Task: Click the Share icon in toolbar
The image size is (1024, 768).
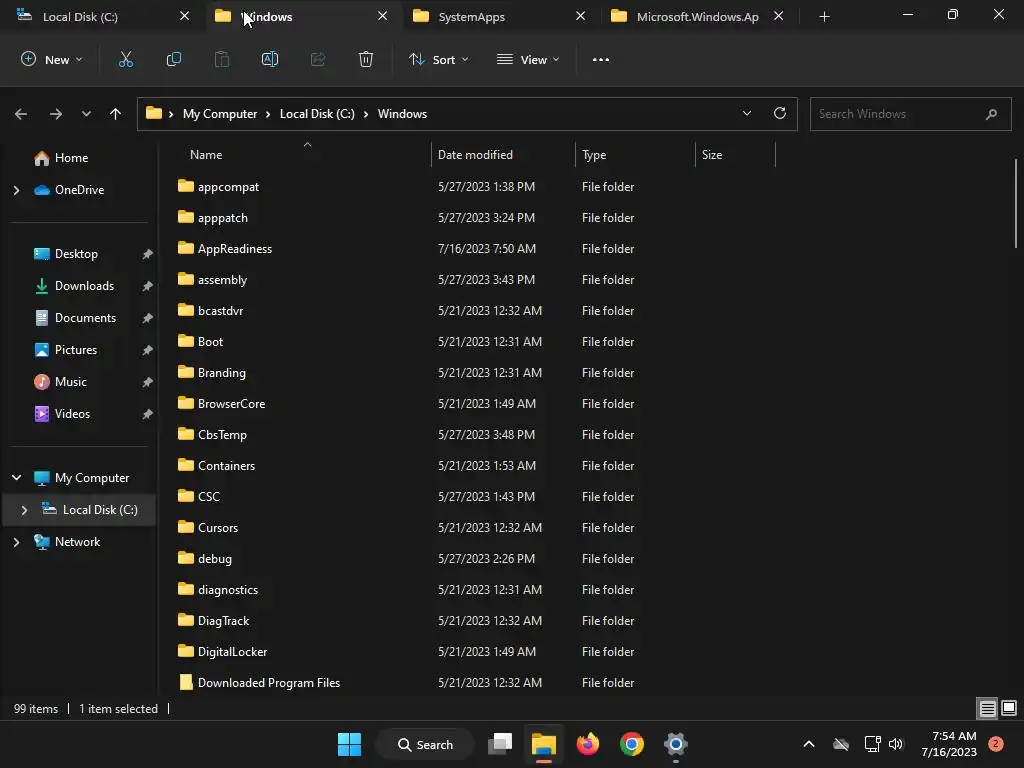Action: [x=318, y=59]
